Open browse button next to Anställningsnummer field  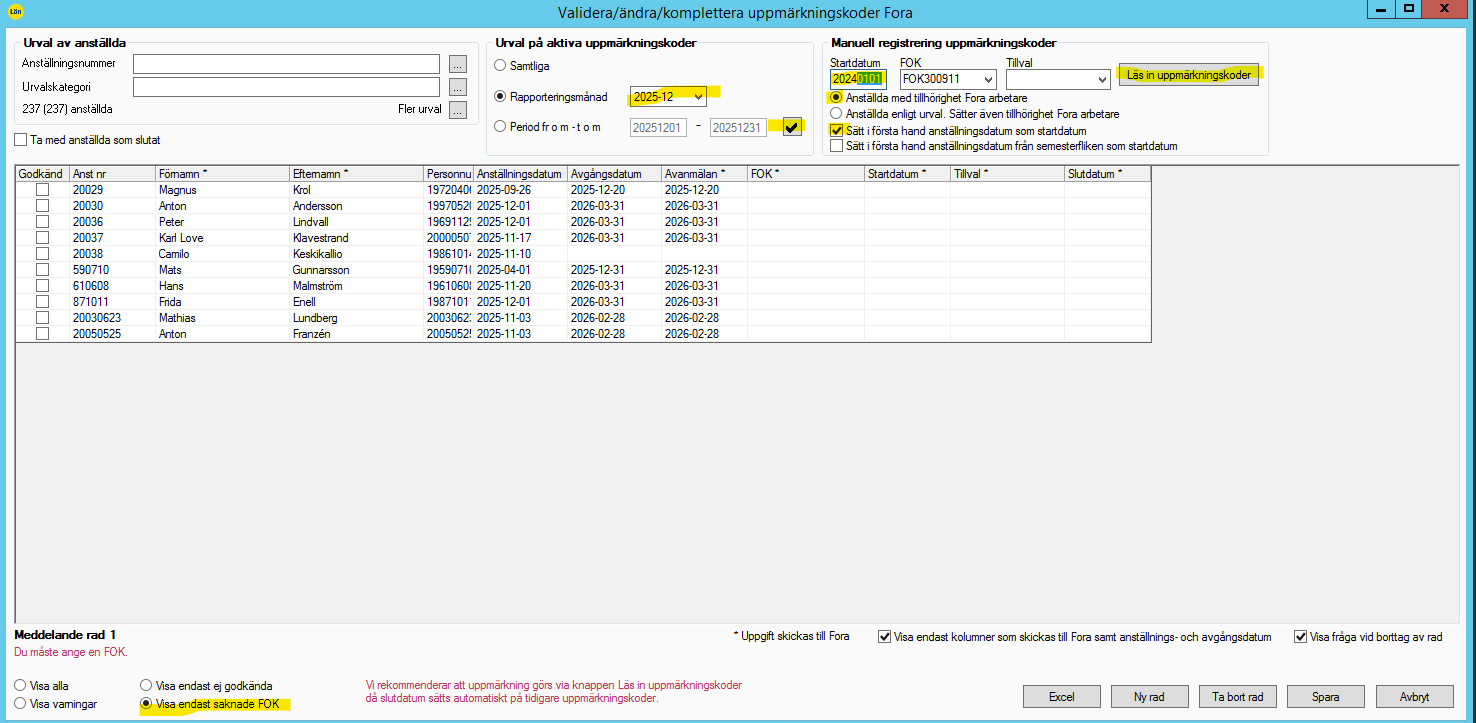pyautogui.click(x=458, y=64)
